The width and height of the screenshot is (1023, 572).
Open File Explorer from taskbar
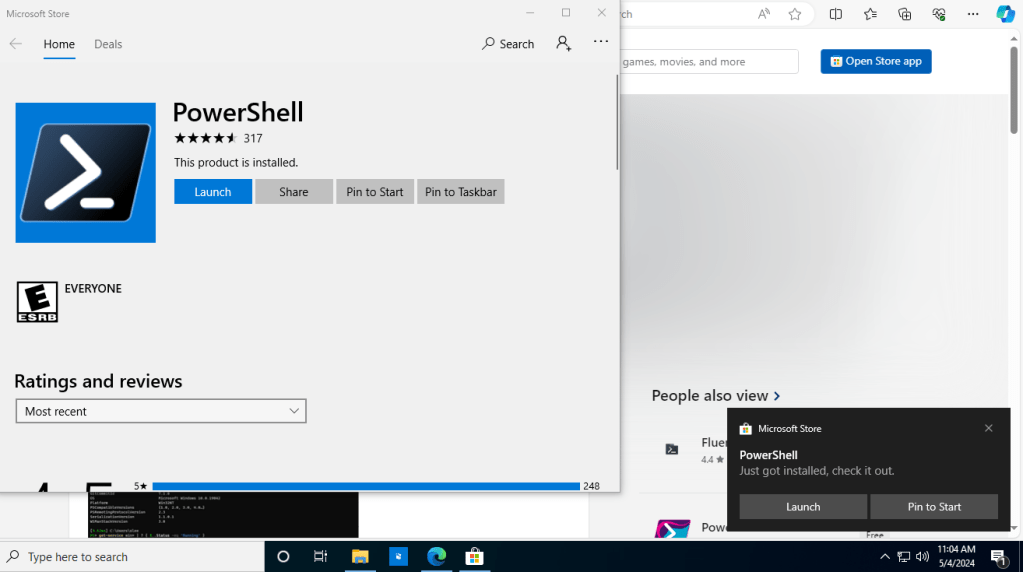pyautogui.click(x=359, y=556)
